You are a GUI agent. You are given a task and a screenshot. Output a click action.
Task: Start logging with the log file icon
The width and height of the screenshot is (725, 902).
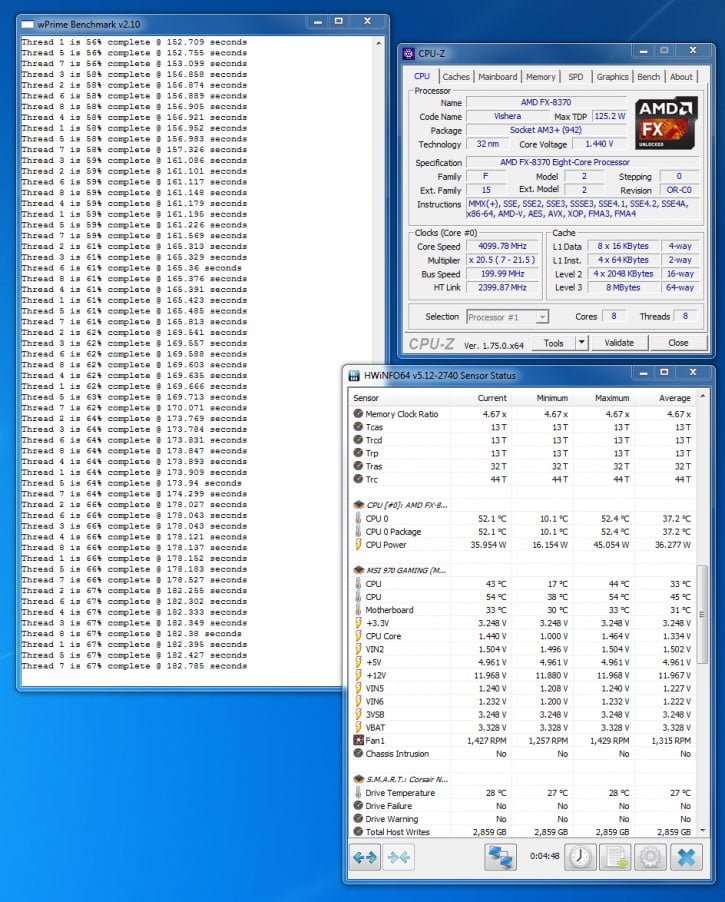(x=614, y=858)
